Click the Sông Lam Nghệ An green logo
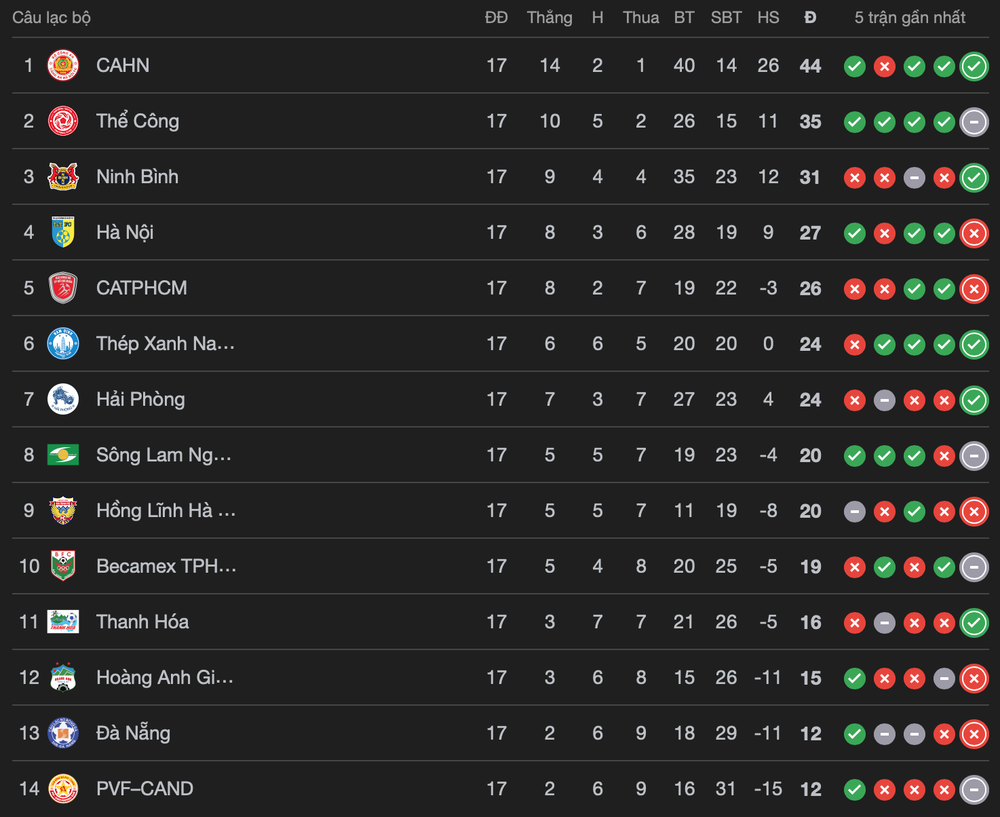This screenshot has height=817, width=1000. [63, 455]
